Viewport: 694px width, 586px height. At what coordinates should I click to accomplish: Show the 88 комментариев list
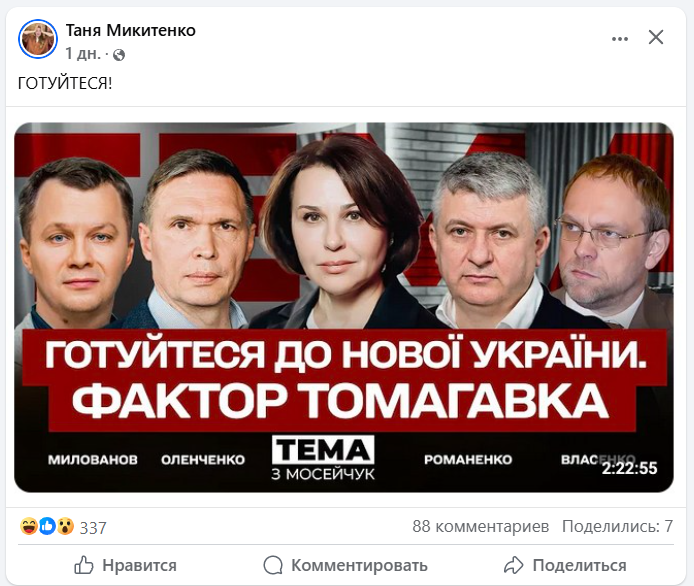pyautogui.click(x=481, y=527)
